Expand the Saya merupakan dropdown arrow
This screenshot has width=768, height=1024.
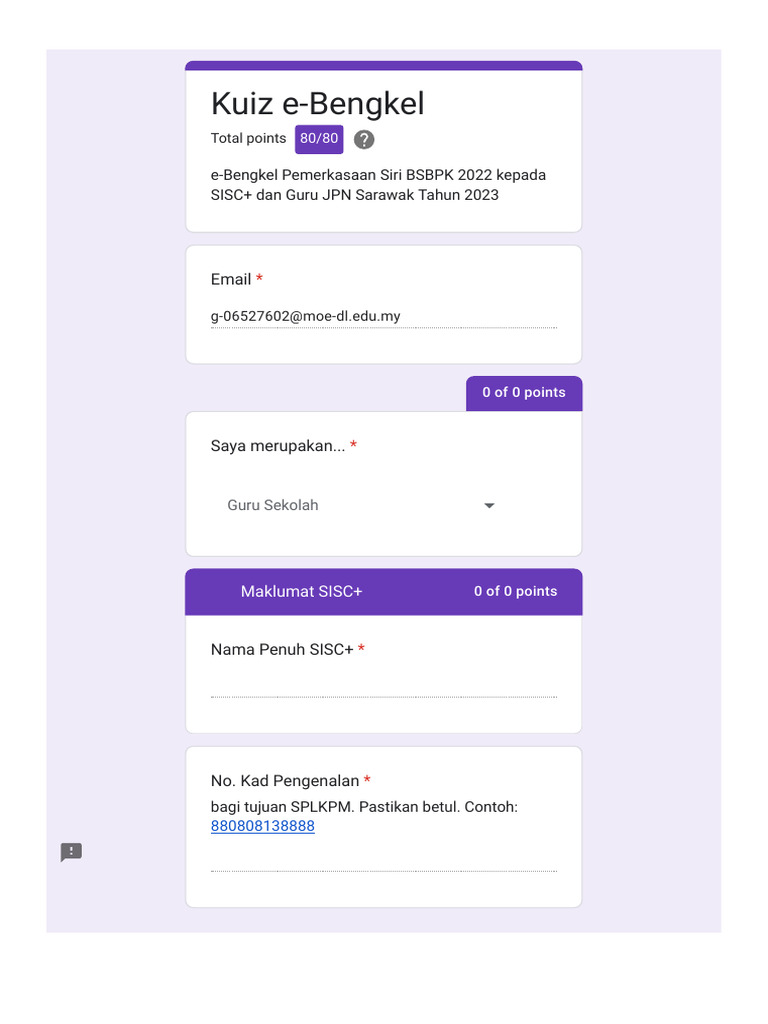(489, 506)
